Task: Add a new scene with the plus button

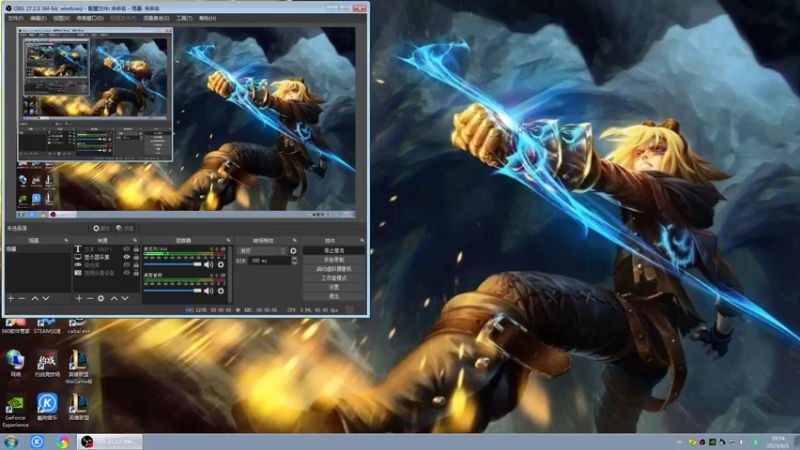Action: click(x=11, y=298)
